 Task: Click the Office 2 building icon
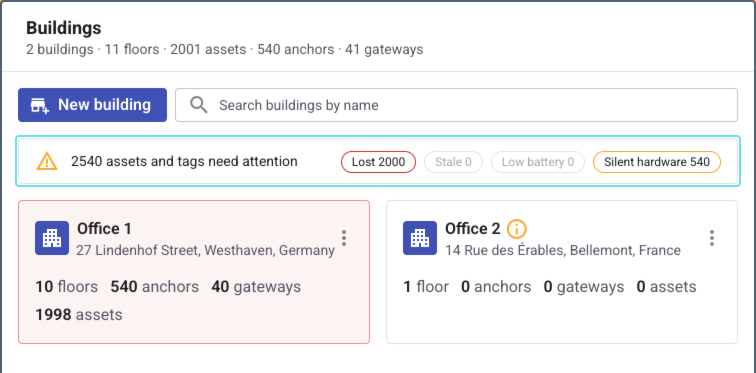[x=420, y=238]
